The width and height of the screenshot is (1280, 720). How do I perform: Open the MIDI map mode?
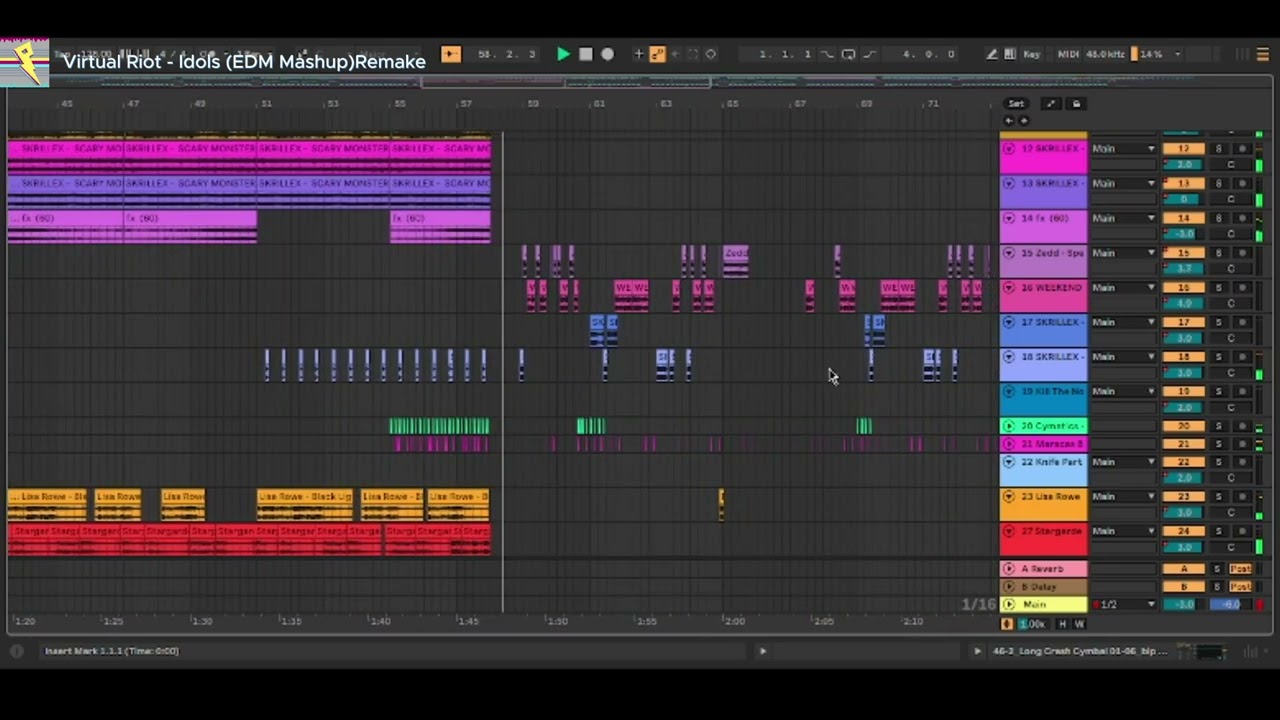pos(1068,54)
